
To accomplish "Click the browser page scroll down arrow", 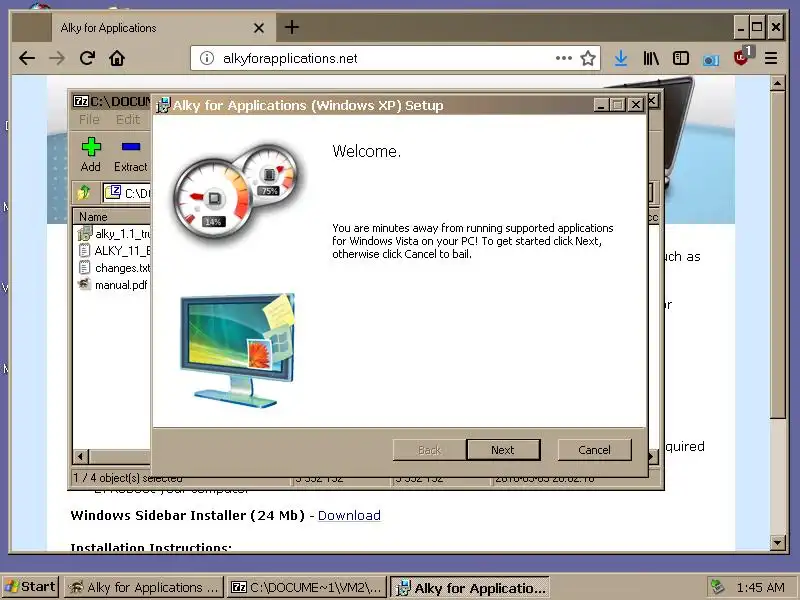I will pos(777,543).
